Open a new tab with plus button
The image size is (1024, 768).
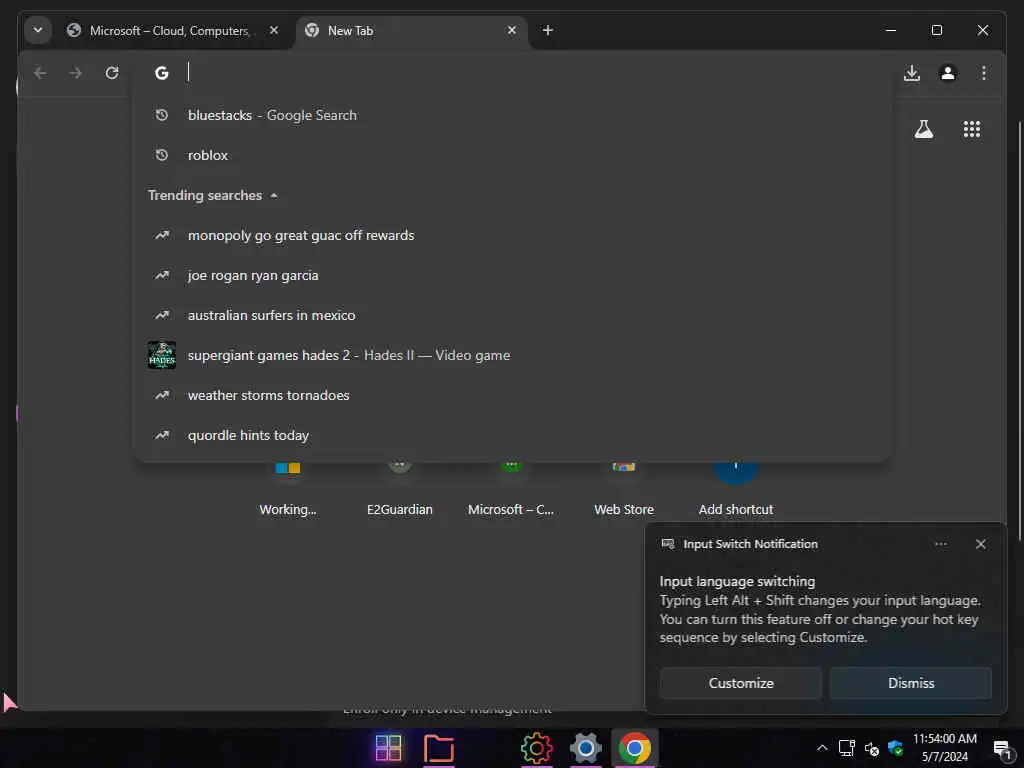547,30
